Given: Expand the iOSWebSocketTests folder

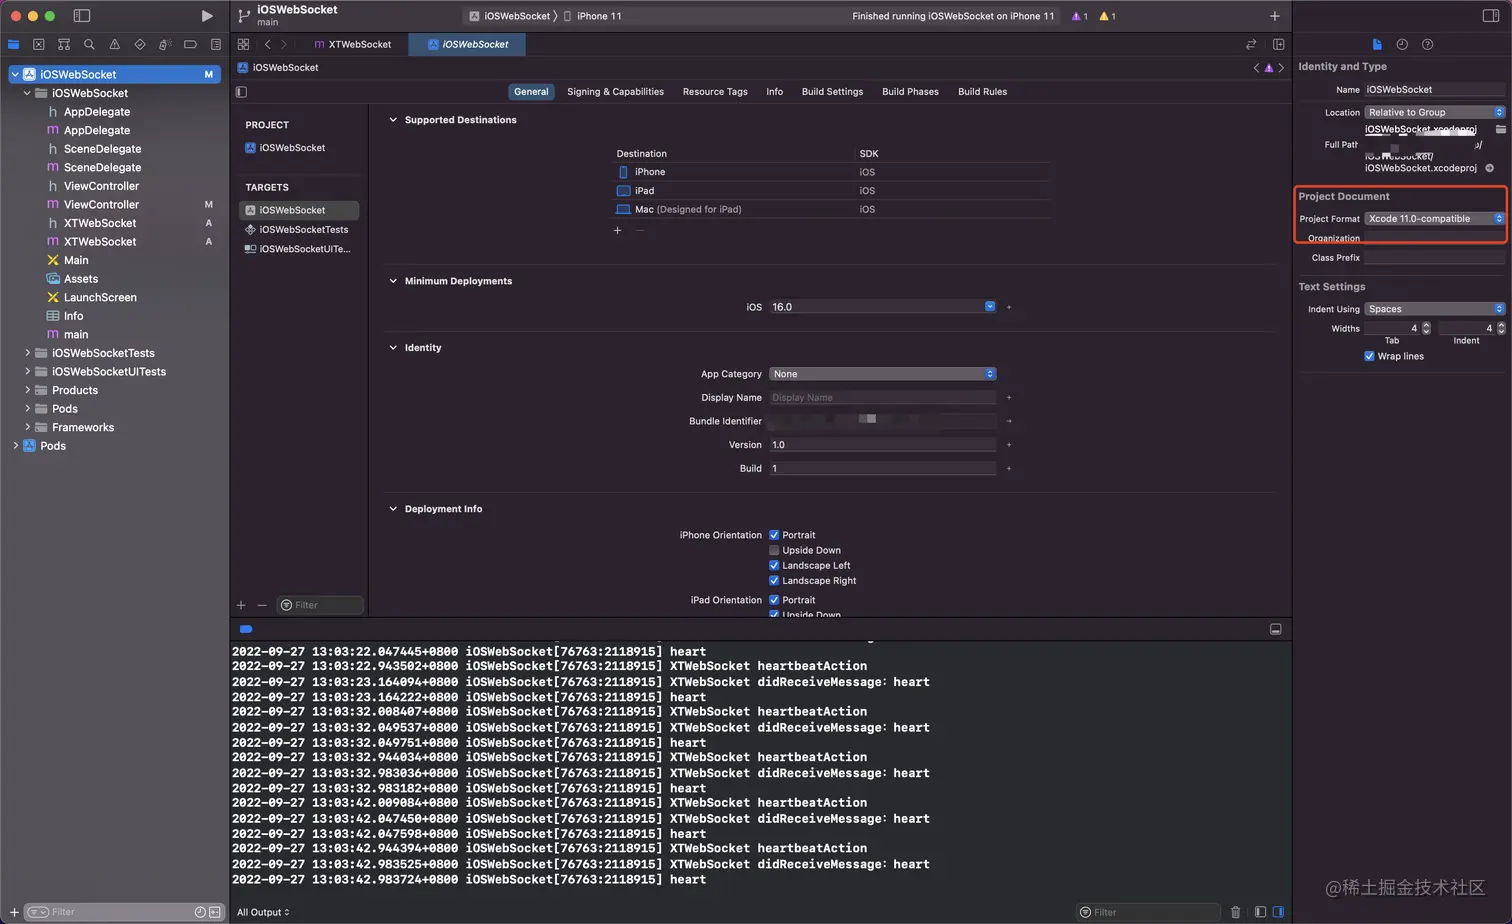Looking at the screenshot, I should click(27, 353).
